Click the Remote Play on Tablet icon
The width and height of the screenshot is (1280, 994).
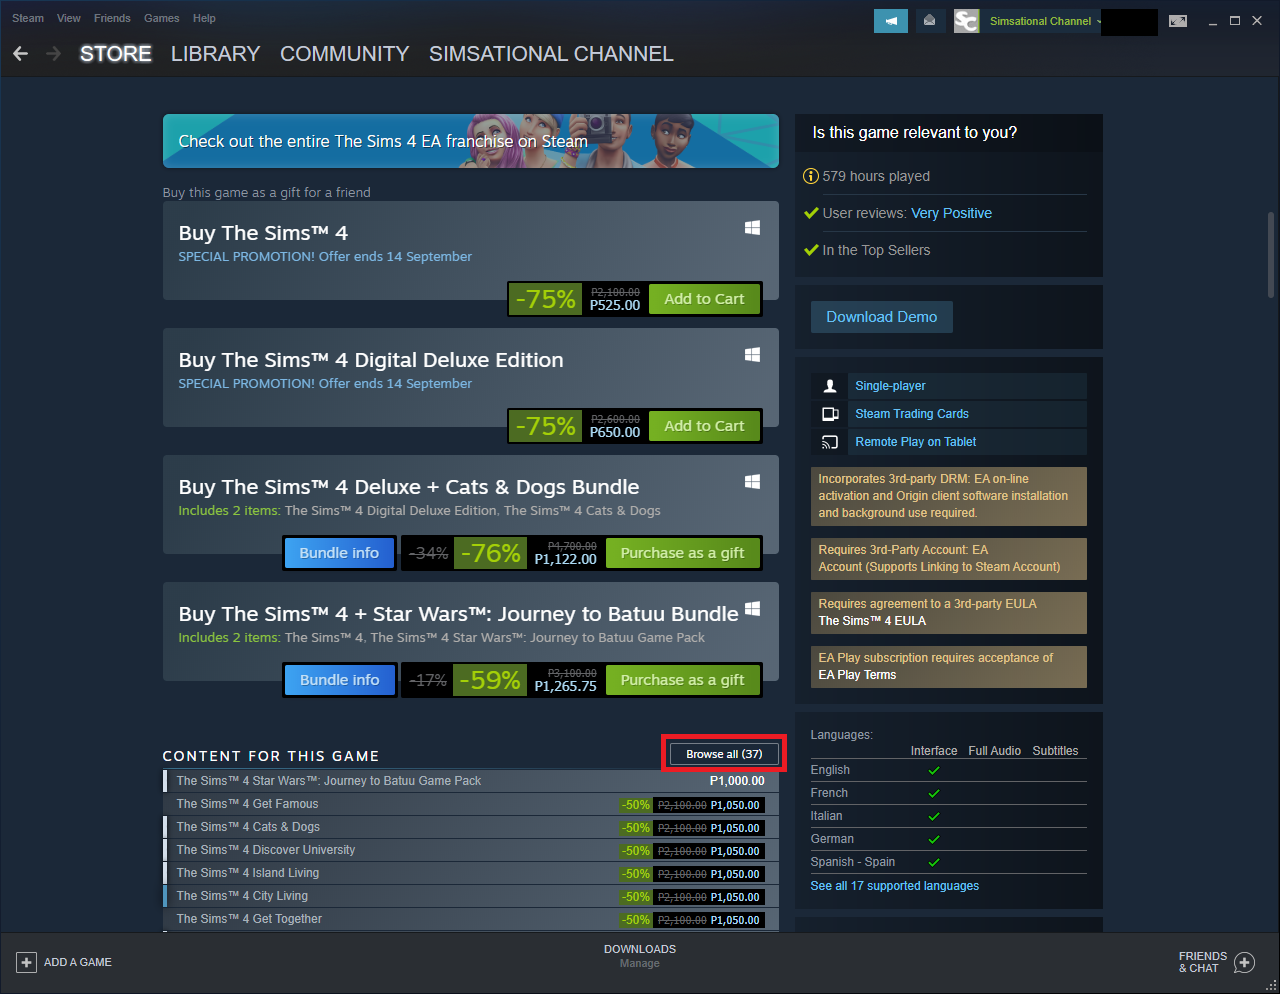[x=828, y=441]
